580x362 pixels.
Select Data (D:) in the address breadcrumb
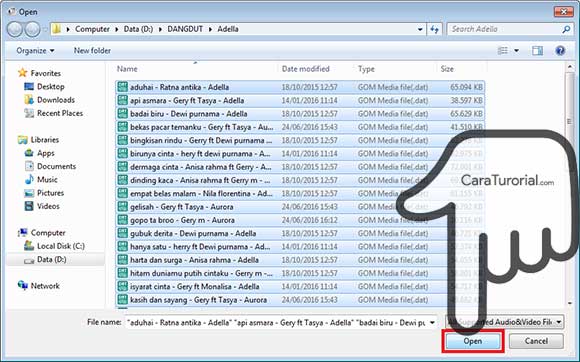(x=138, y=29)
